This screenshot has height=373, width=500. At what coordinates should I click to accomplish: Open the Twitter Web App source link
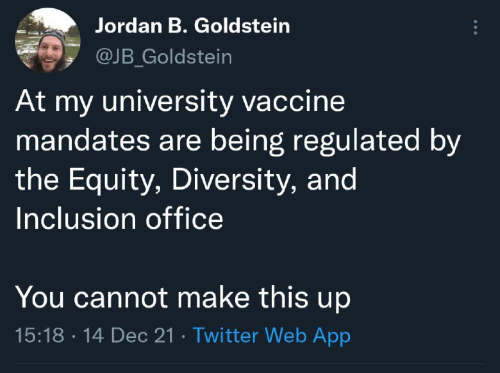[x=272, y=335]
